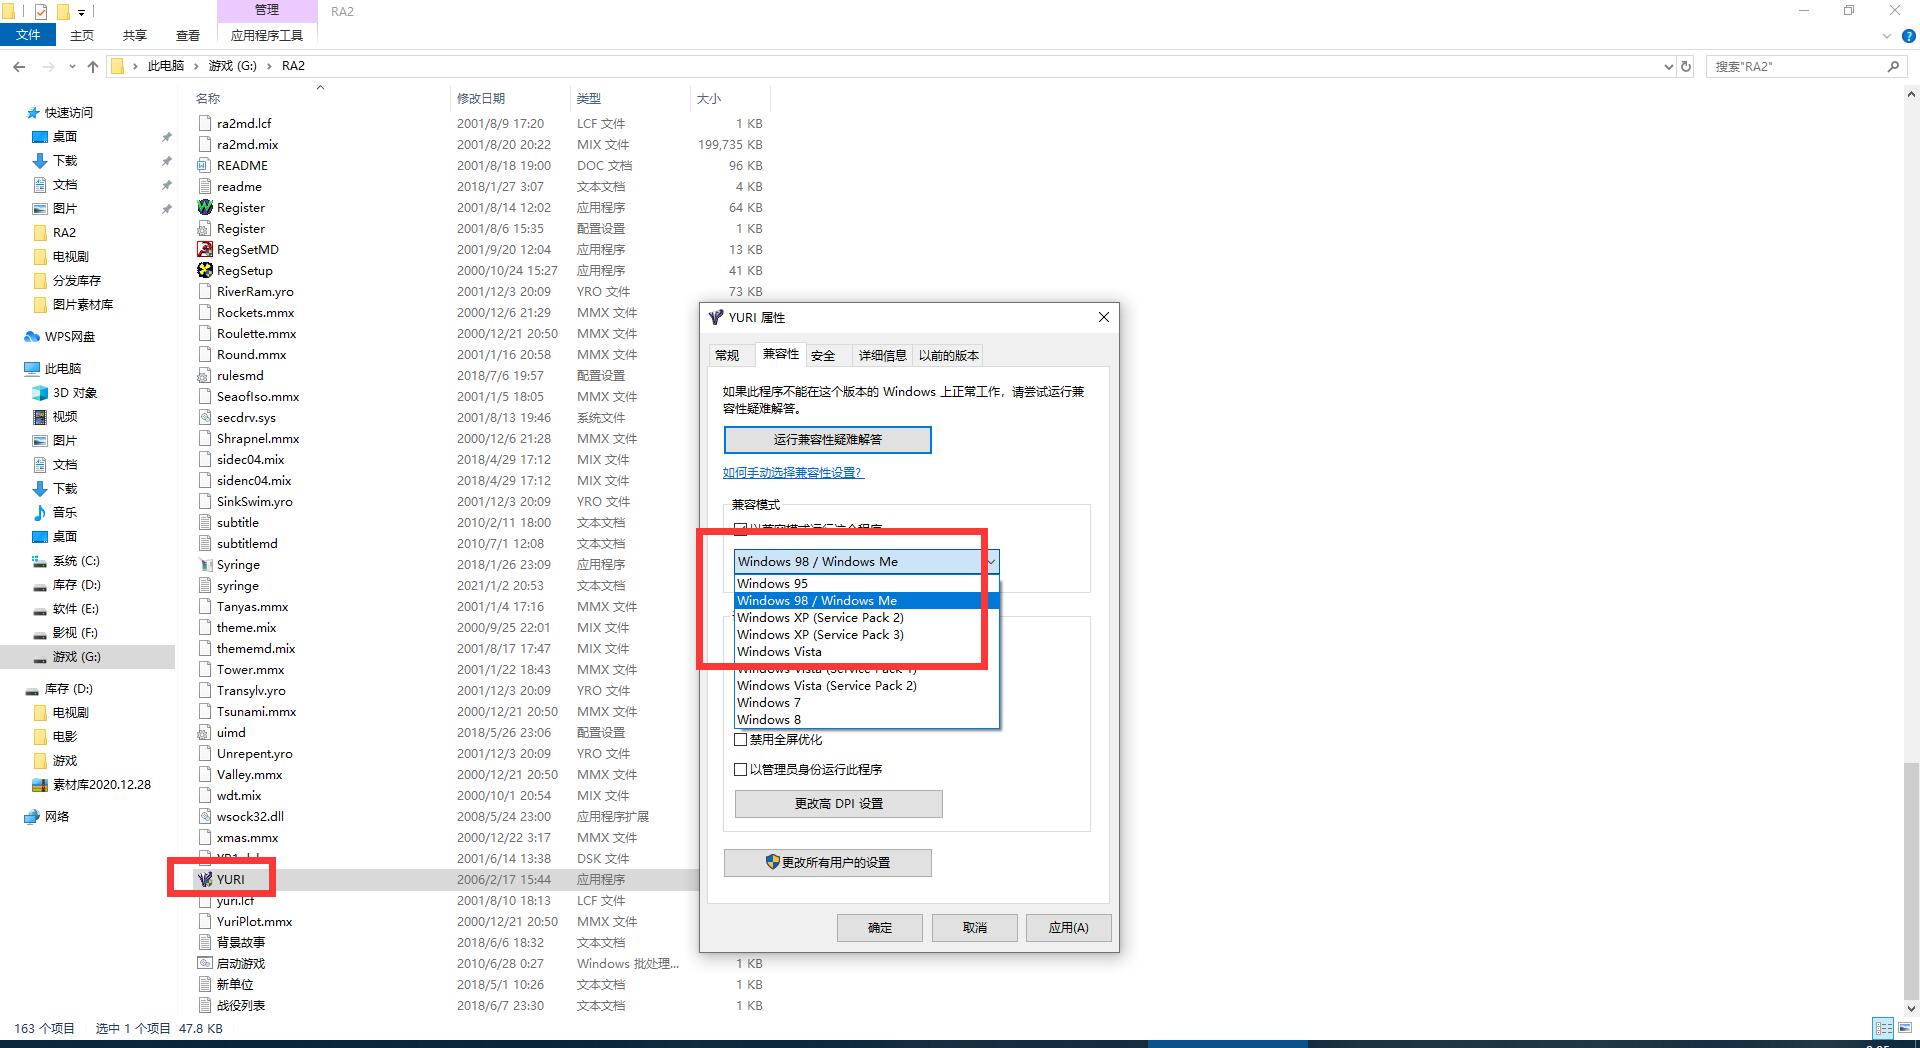
Task: Select the YURI application icon in file list
Action: (206, 879)
